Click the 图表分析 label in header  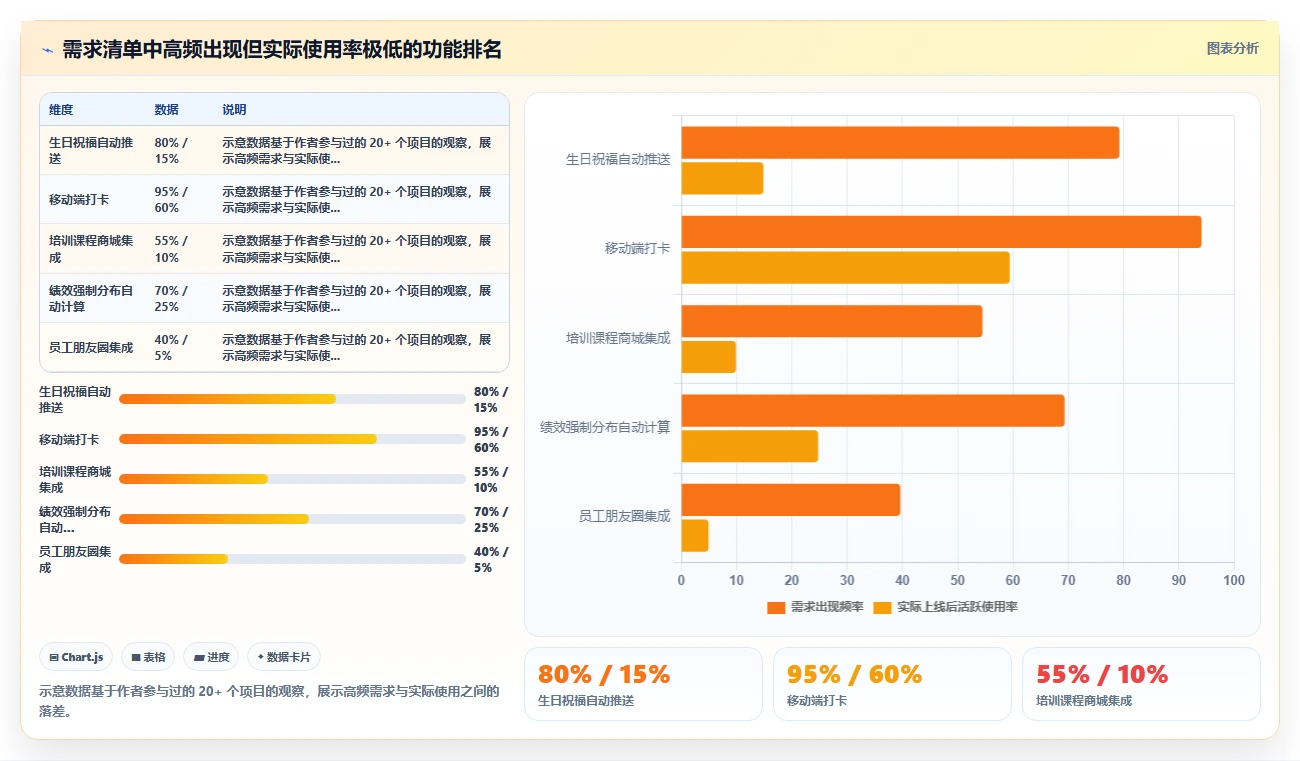tap(1232, 48)
